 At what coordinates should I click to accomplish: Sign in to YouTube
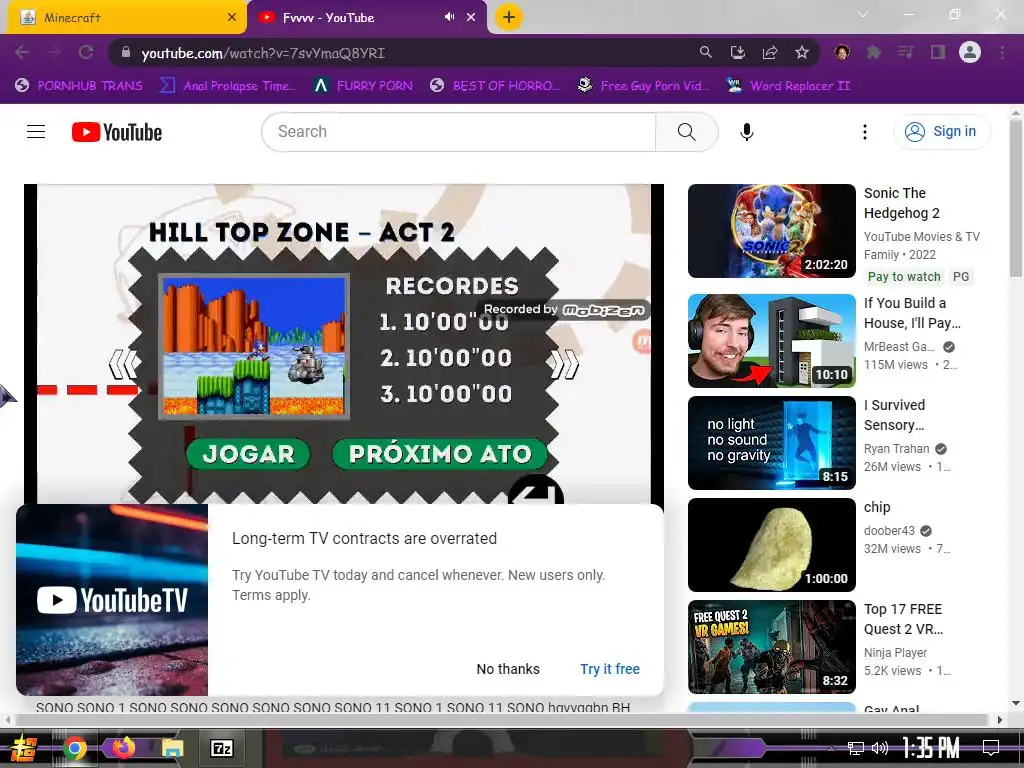click(x=941, y=132)
